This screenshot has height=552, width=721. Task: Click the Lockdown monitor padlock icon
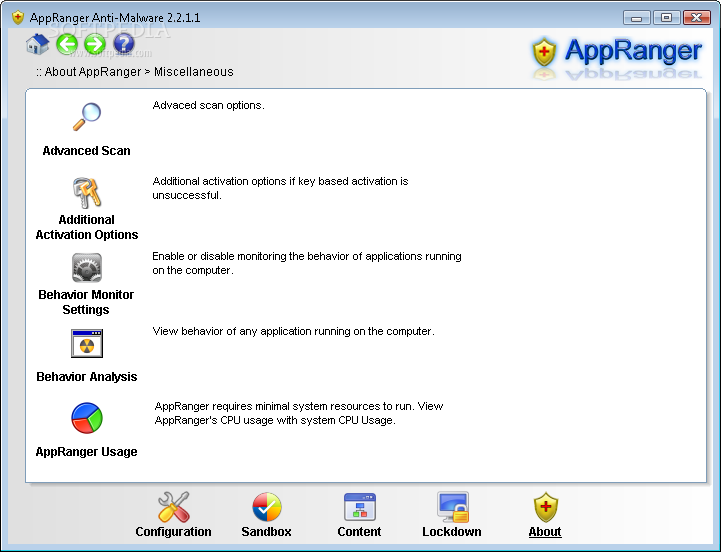(452, 507)
